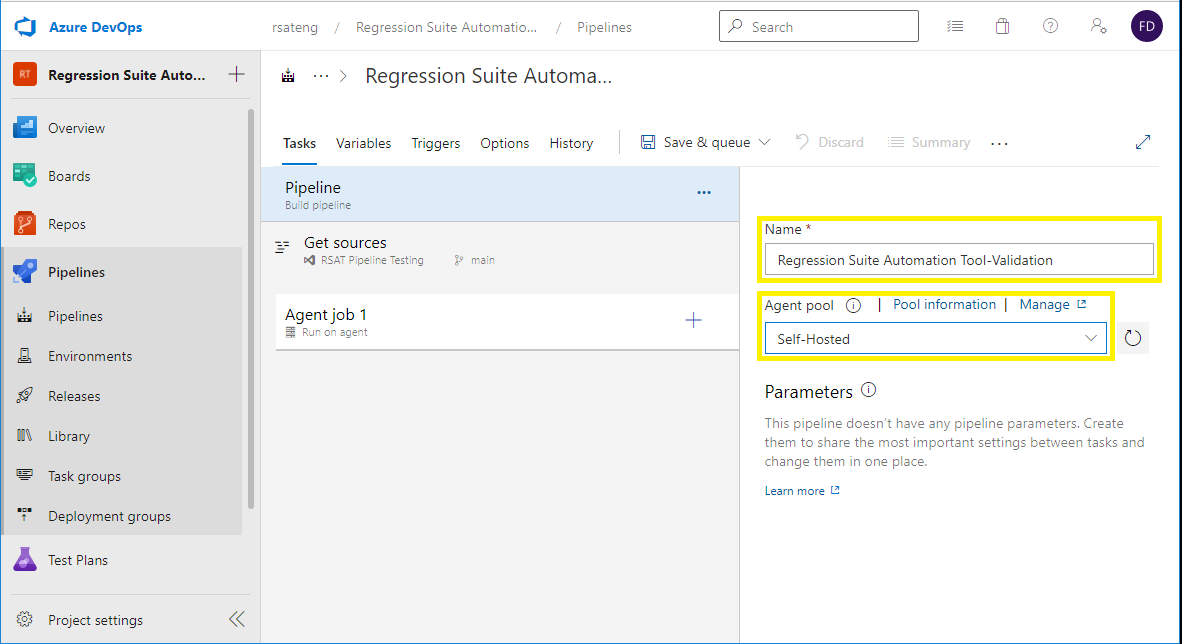
Task: Switch to the Options tab
Action: [x=504, y=143]
